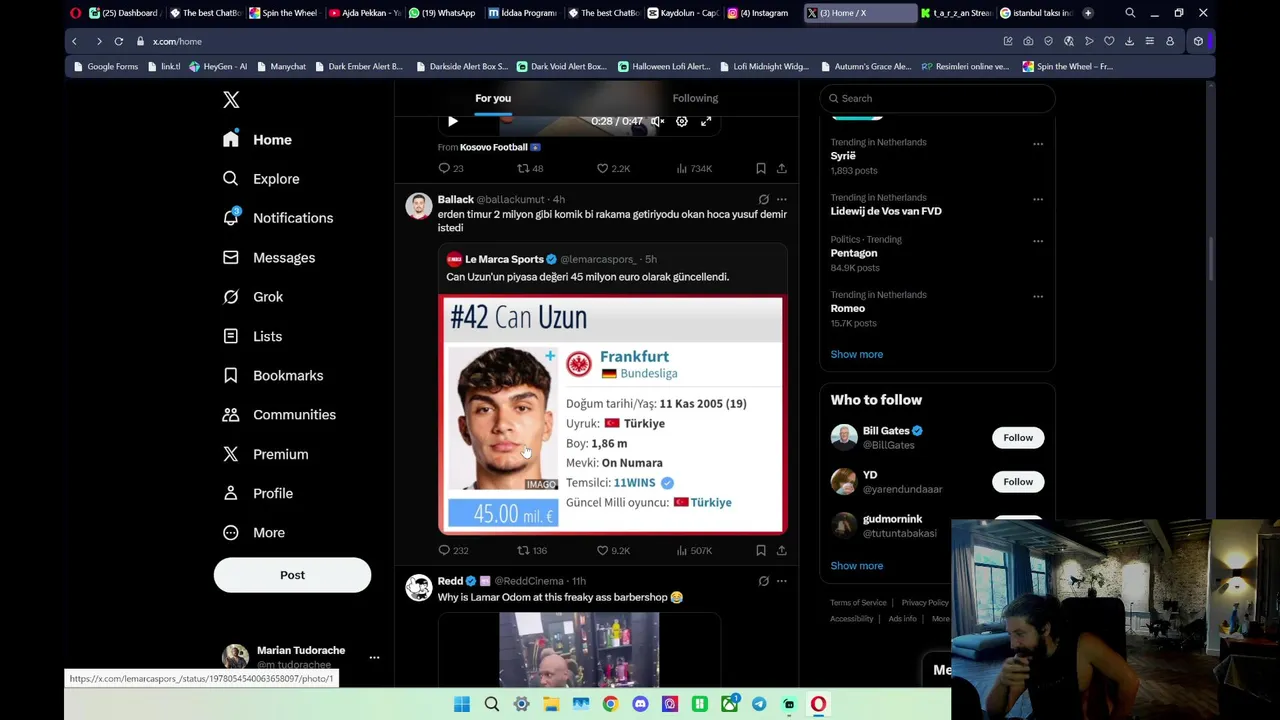
Task: Click Show more under trending topics
Action: [857, 355]
